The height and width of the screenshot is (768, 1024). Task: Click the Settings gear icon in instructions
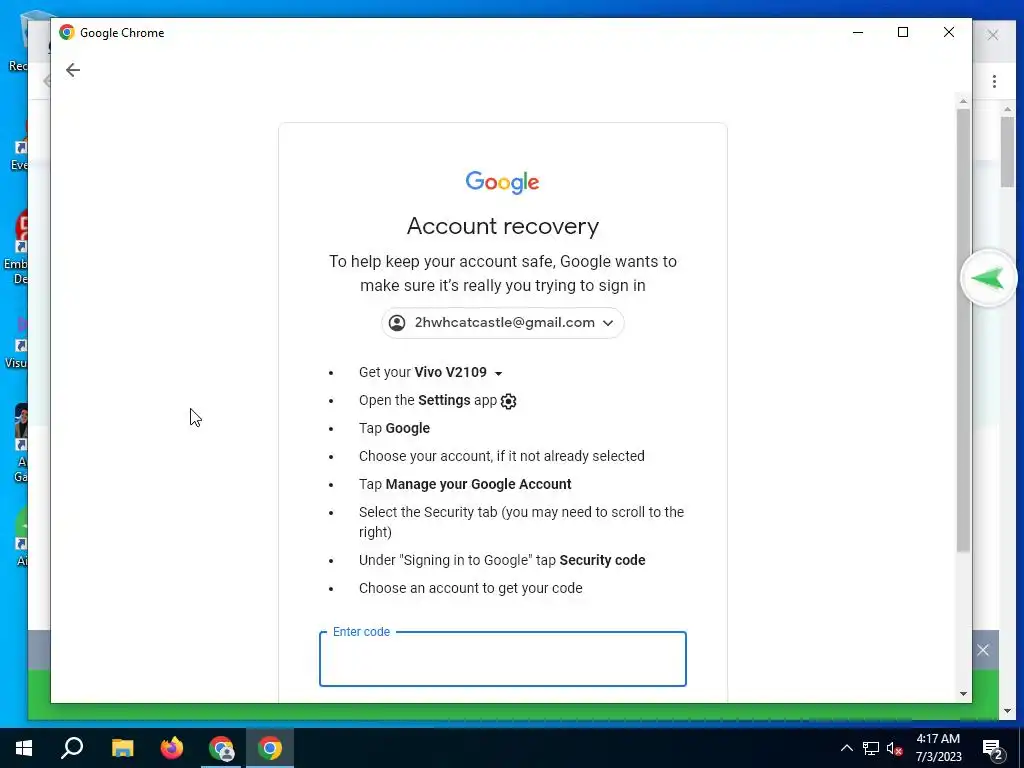pyautogui.click(x=508, y=401)
